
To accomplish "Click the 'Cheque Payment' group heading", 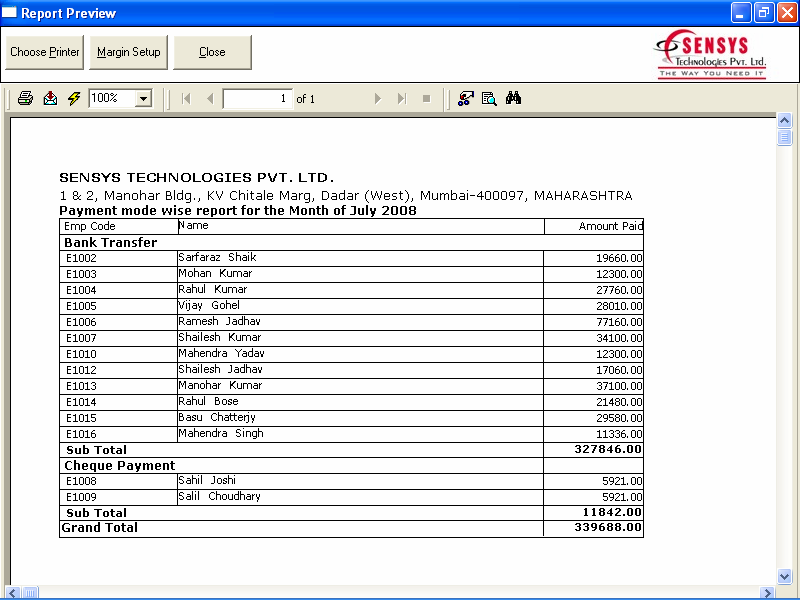I will click(x=120, y=466).
